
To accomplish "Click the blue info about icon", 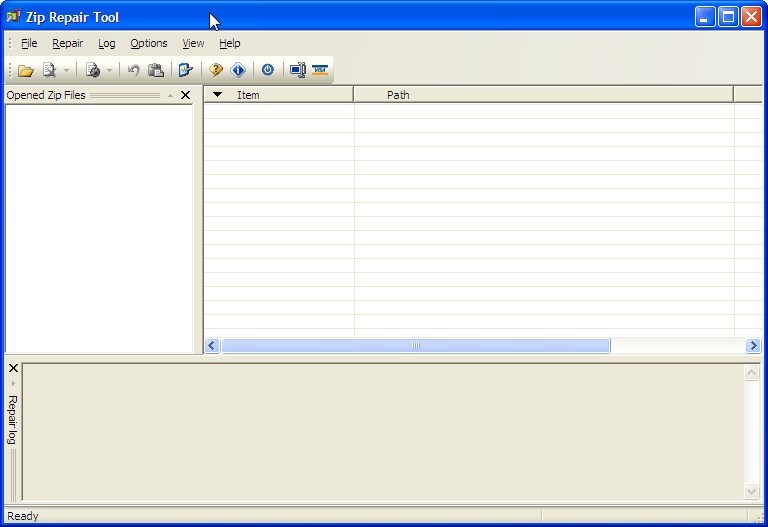I will pyautogui.click(x=238, y=70).
